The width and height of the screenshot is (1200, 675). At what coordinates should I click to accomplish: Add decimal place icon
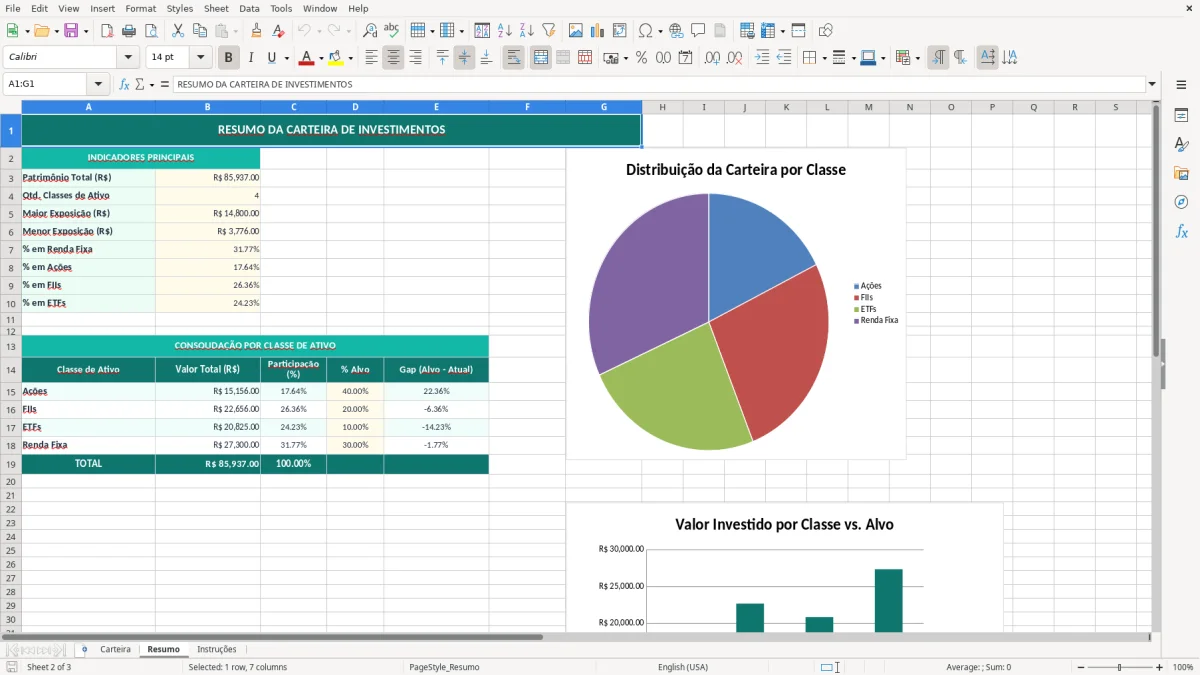click(x=712, y=58)
